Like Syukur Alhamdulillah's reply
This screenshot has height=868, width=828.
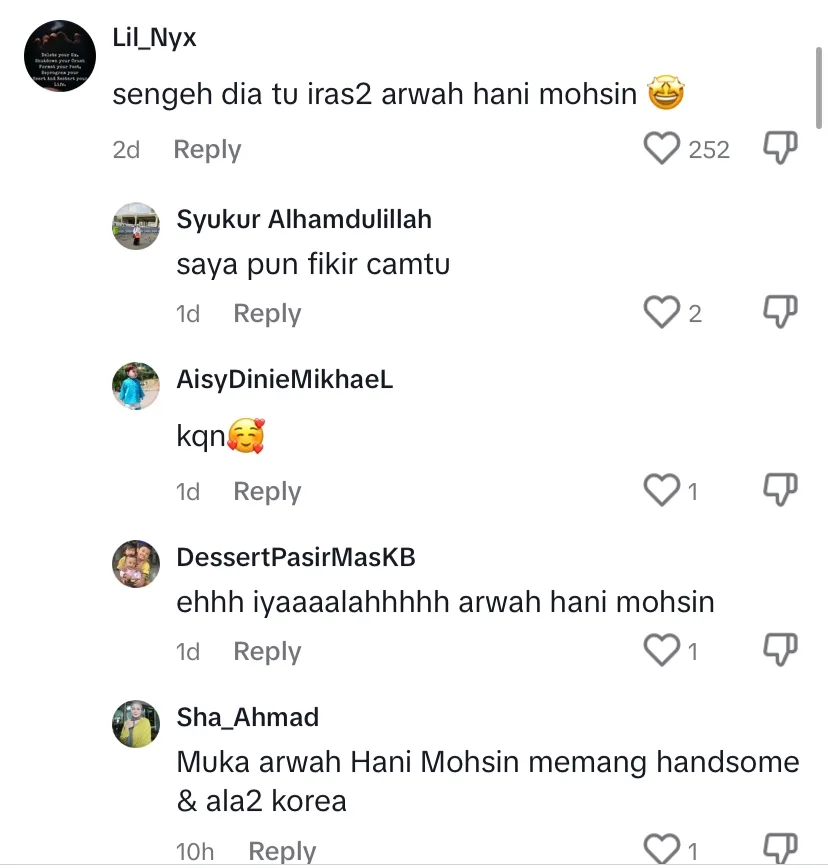pyautogui.click(x=662, y=313)
